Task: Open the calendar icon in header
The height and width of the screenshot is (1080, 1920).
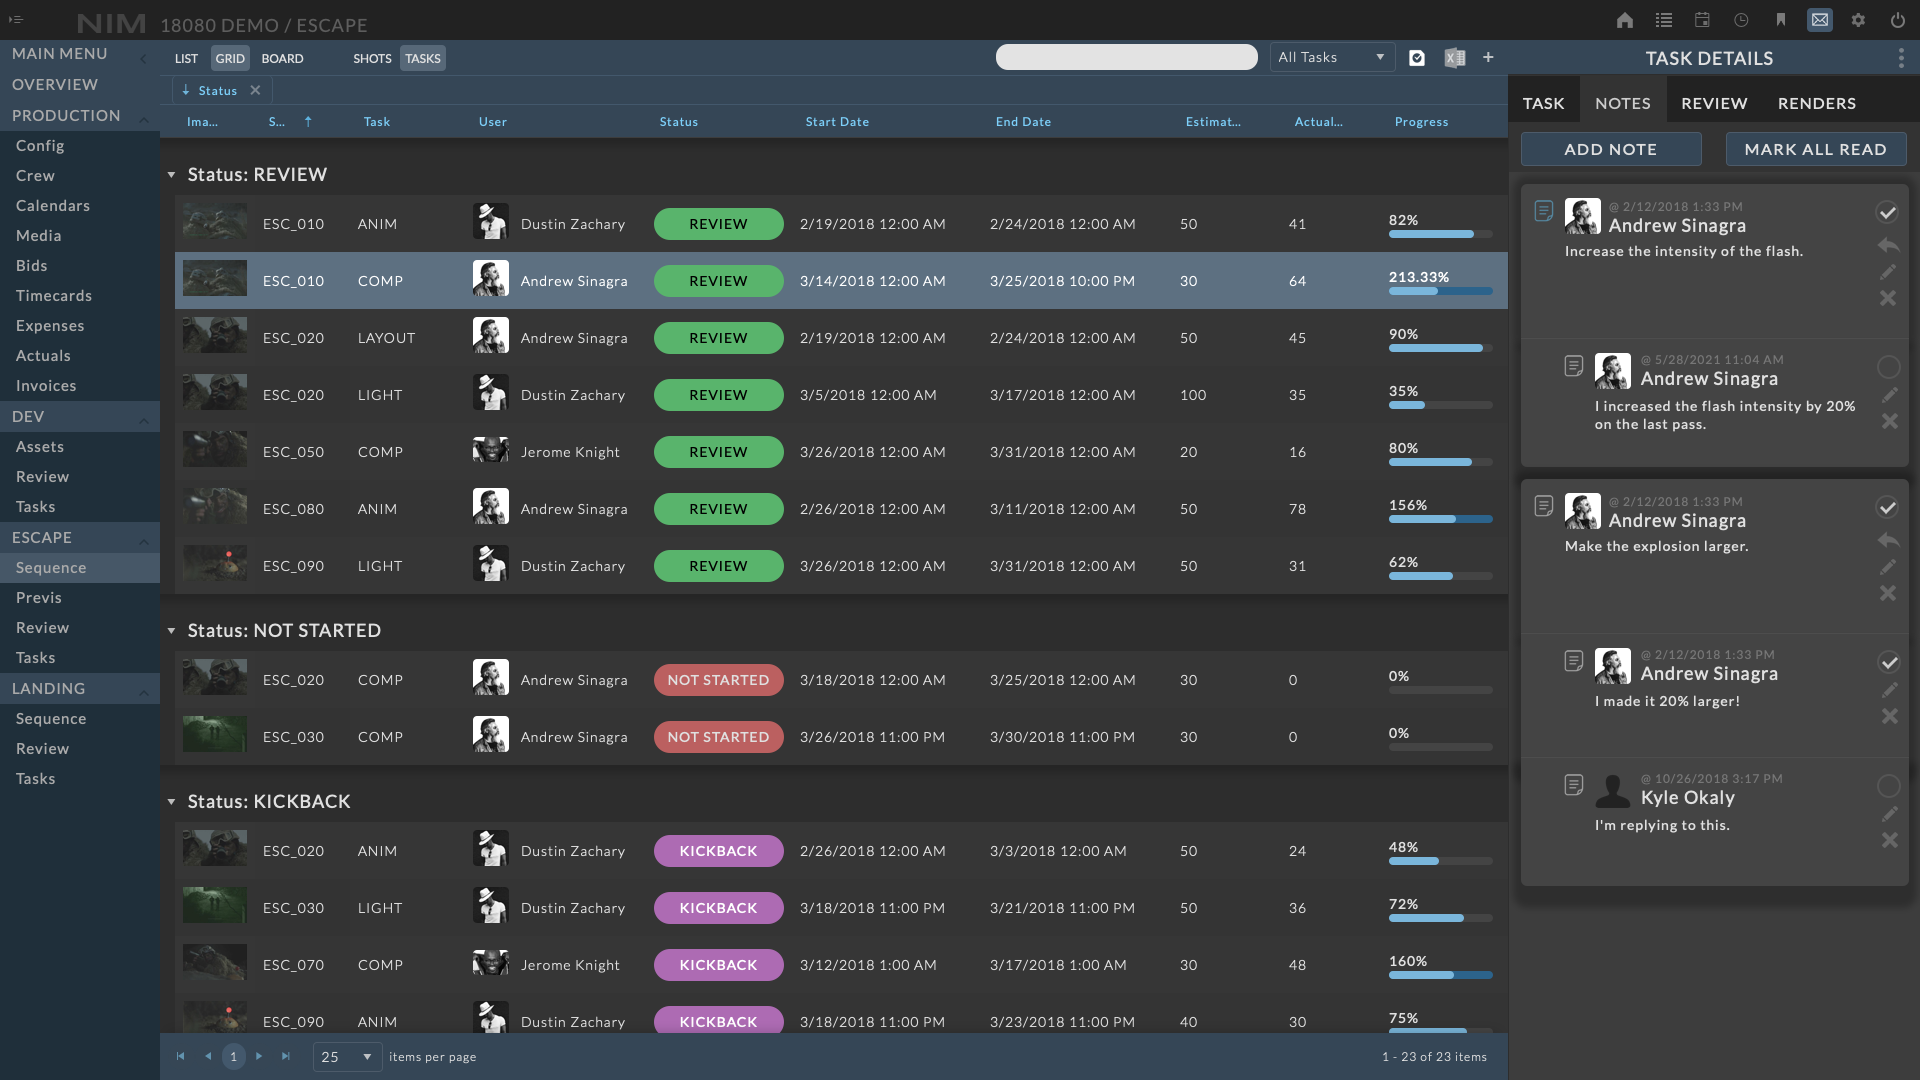Action: 1702,20
